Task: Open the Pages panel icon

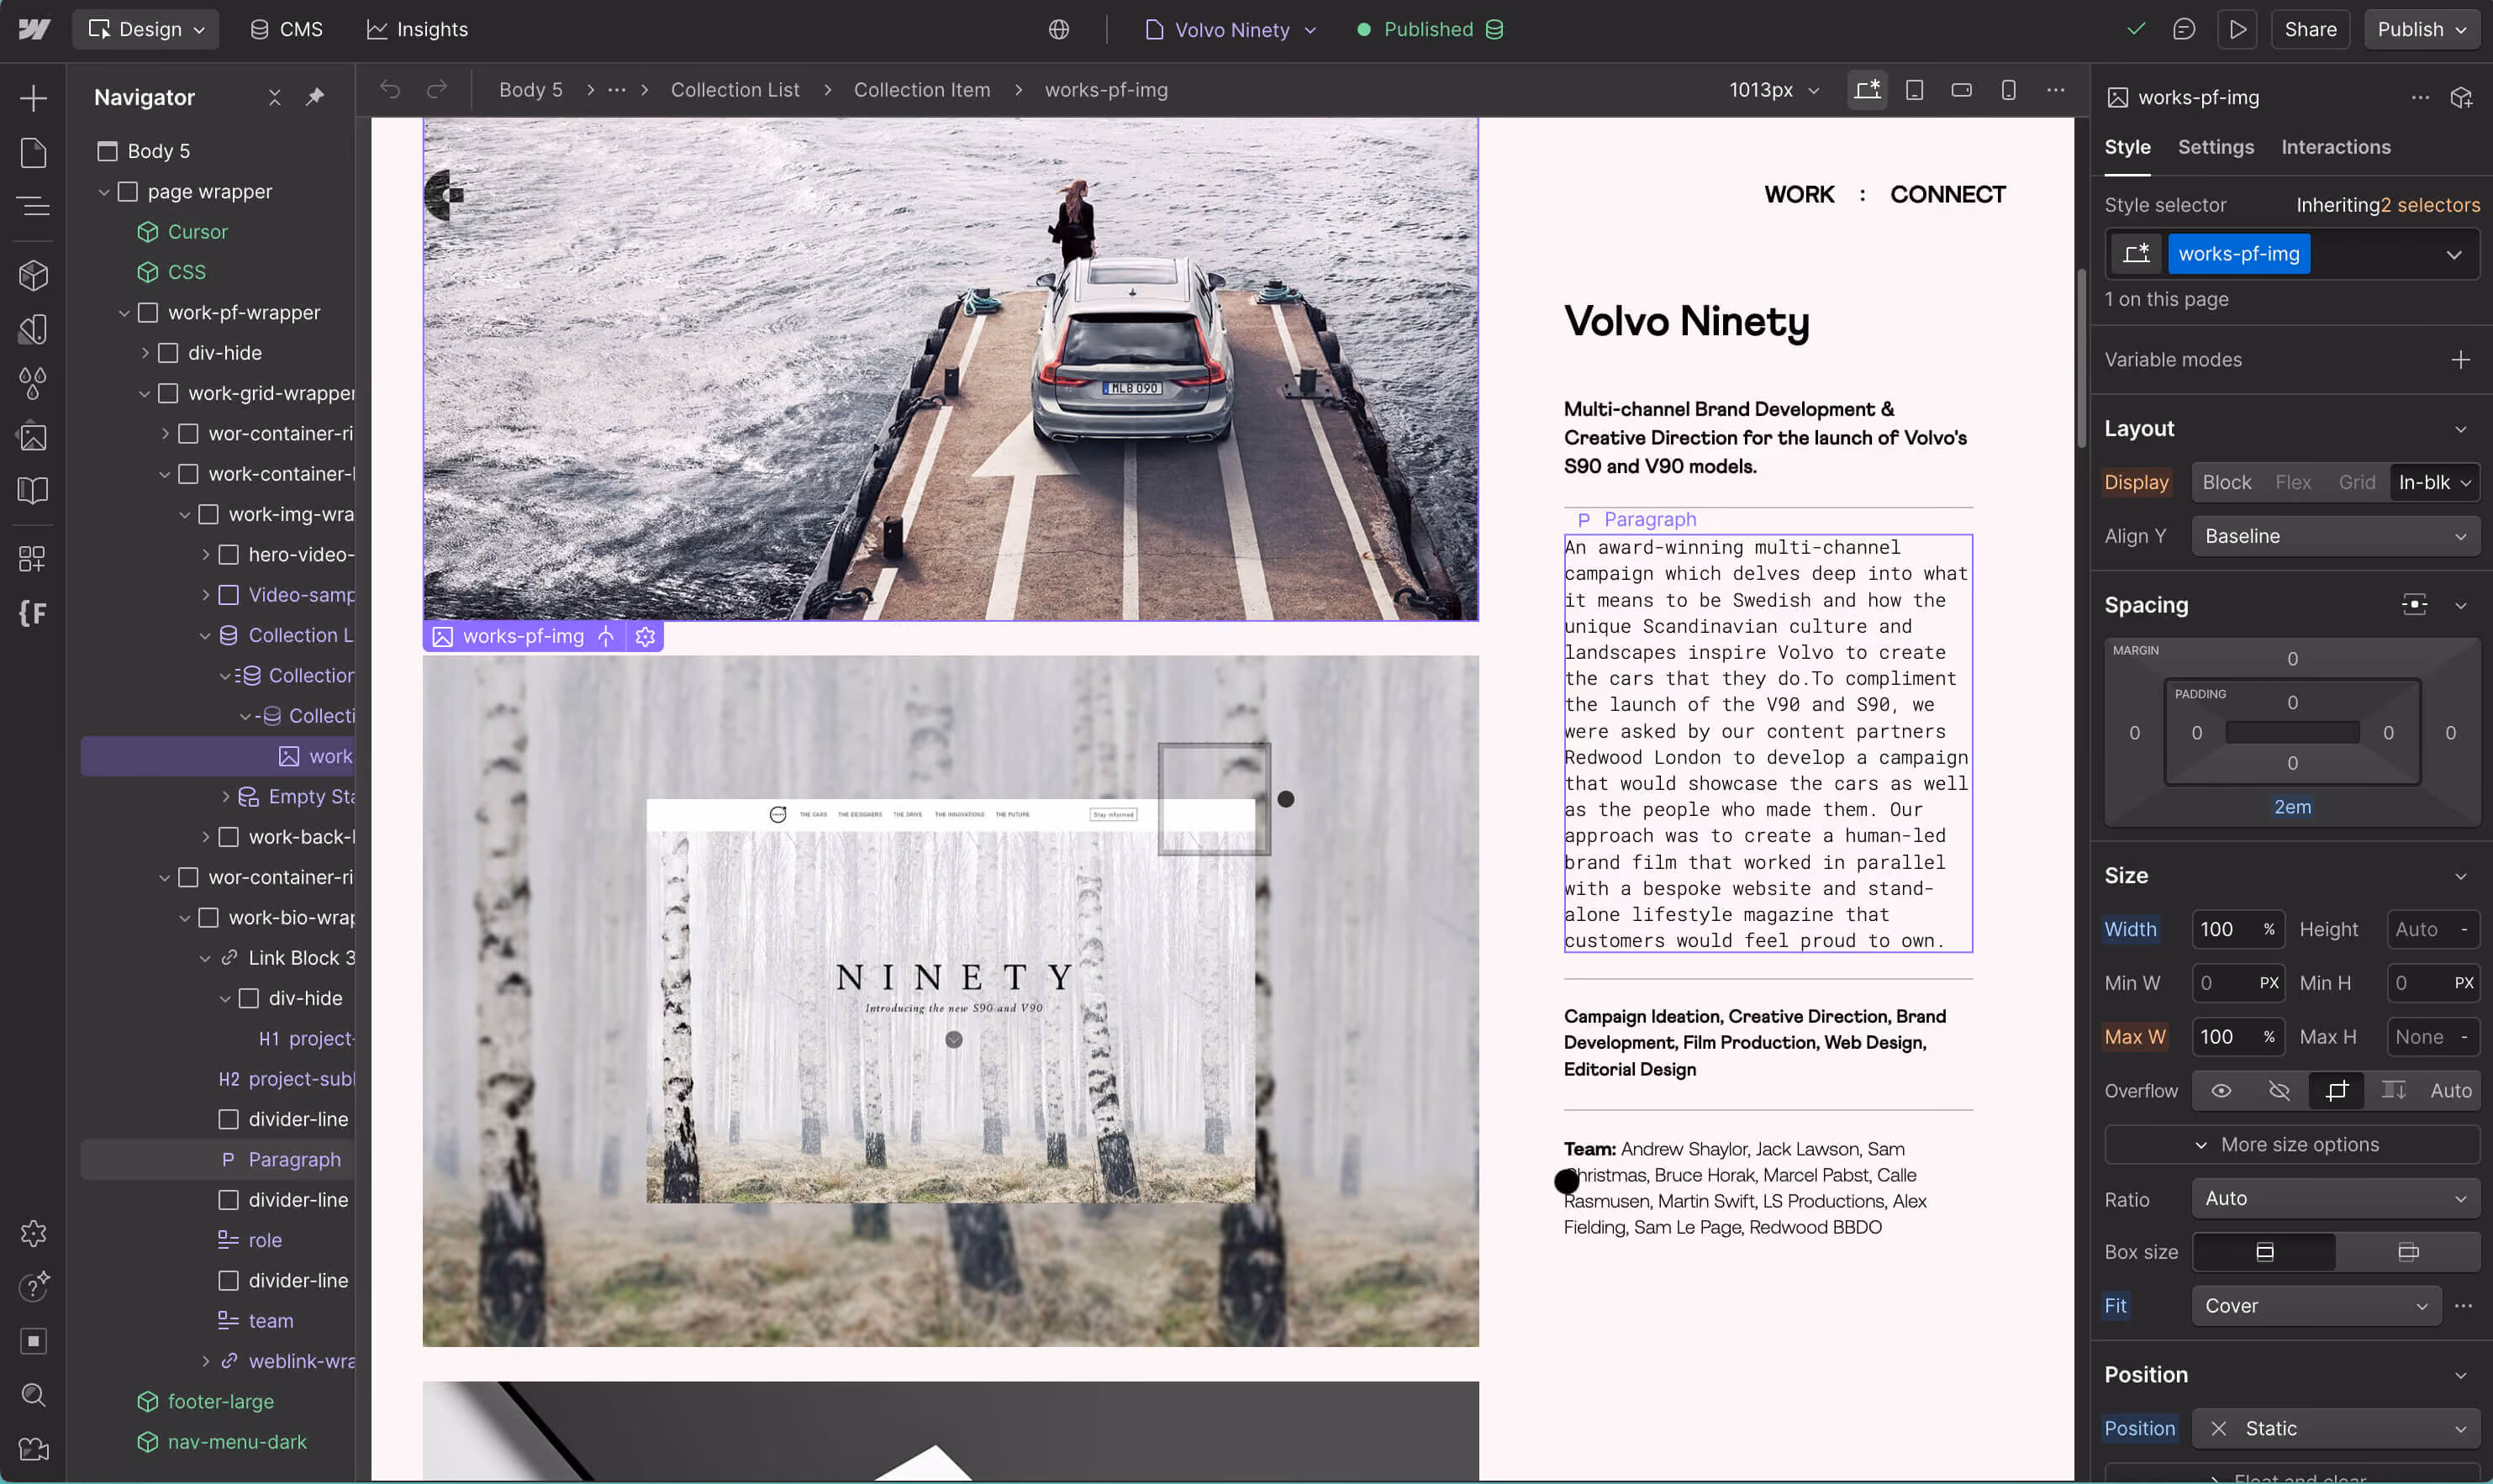Action: (33, 152)
